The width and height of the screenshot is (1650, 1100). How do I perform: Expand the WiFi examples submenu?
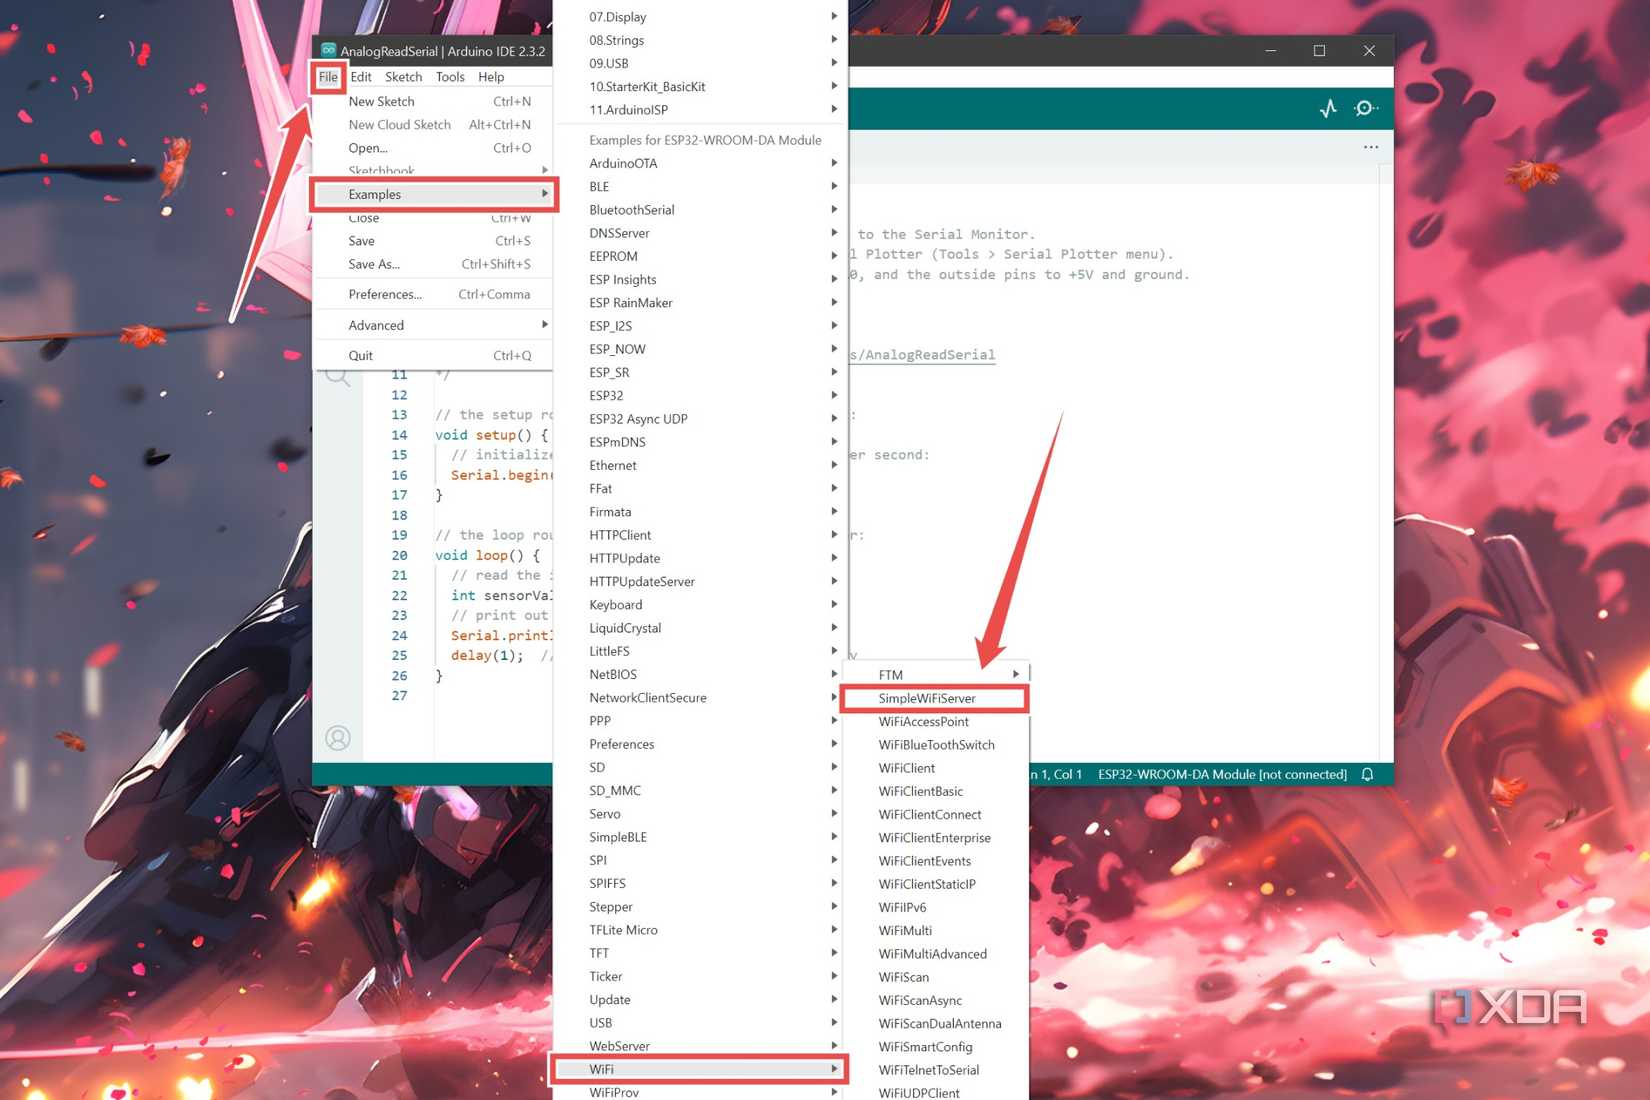click(x=700, y=1069)
